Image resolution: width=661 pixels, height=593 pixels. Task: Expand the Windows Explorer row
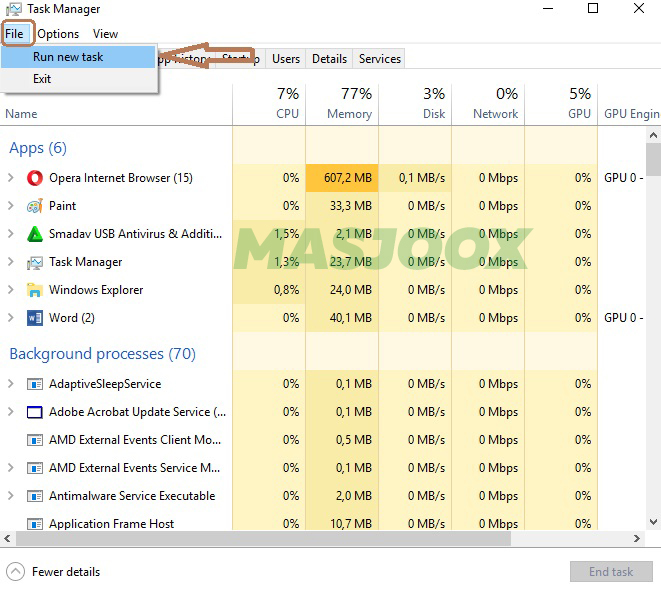[x=11, y=290]
